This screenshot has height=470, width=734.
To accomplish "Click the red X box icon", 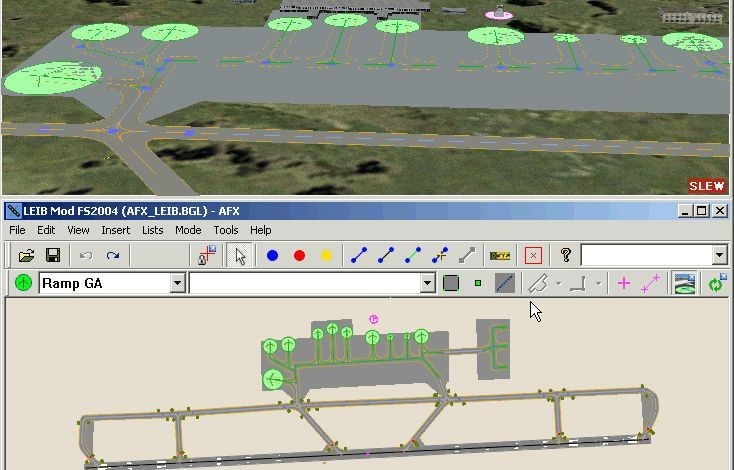I will [533, 256].
